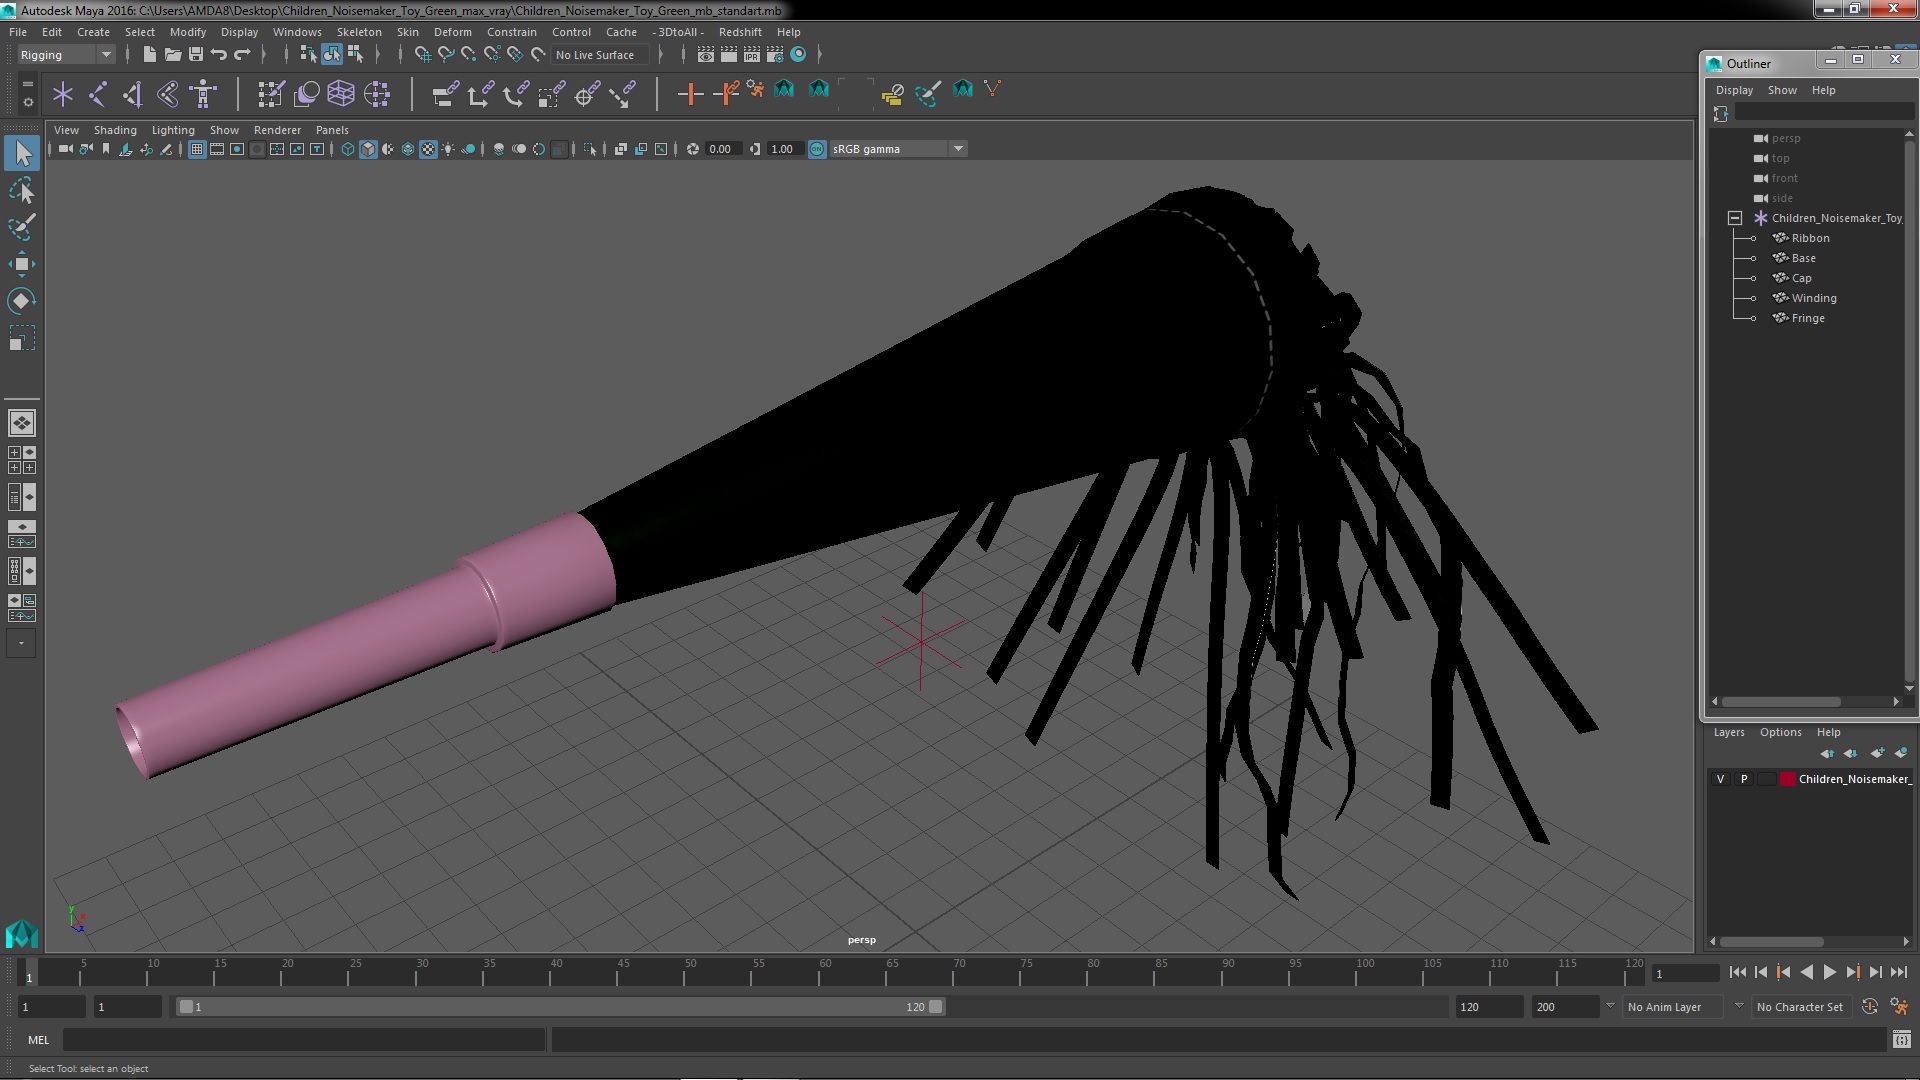Click the MEL command input field
Viewport: 1920px width, 1080px height.
304,1040
